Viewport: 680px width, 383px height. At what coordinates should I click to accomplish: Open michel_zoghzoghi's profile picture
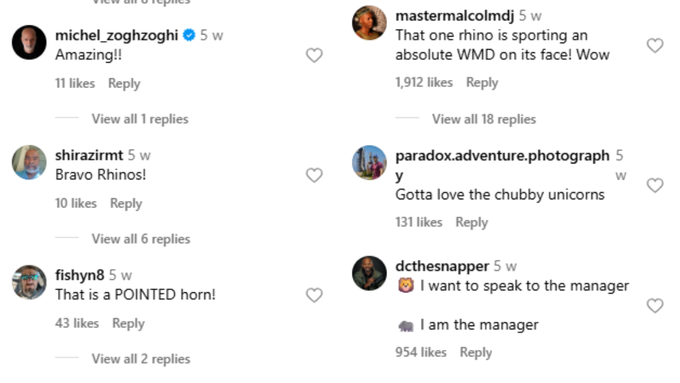tap(29, 42)
